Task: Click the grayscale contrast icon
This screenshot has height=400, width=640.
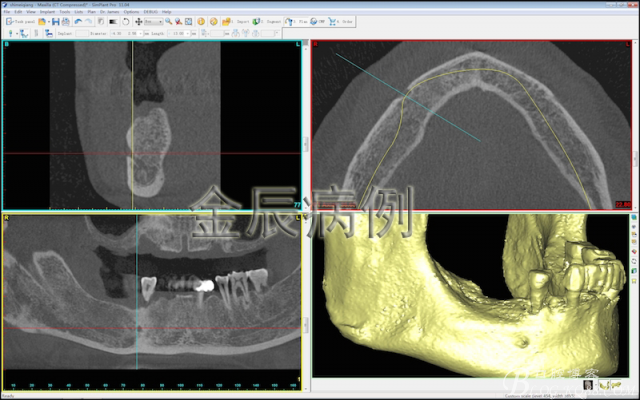Action: (x=113, y=22)
